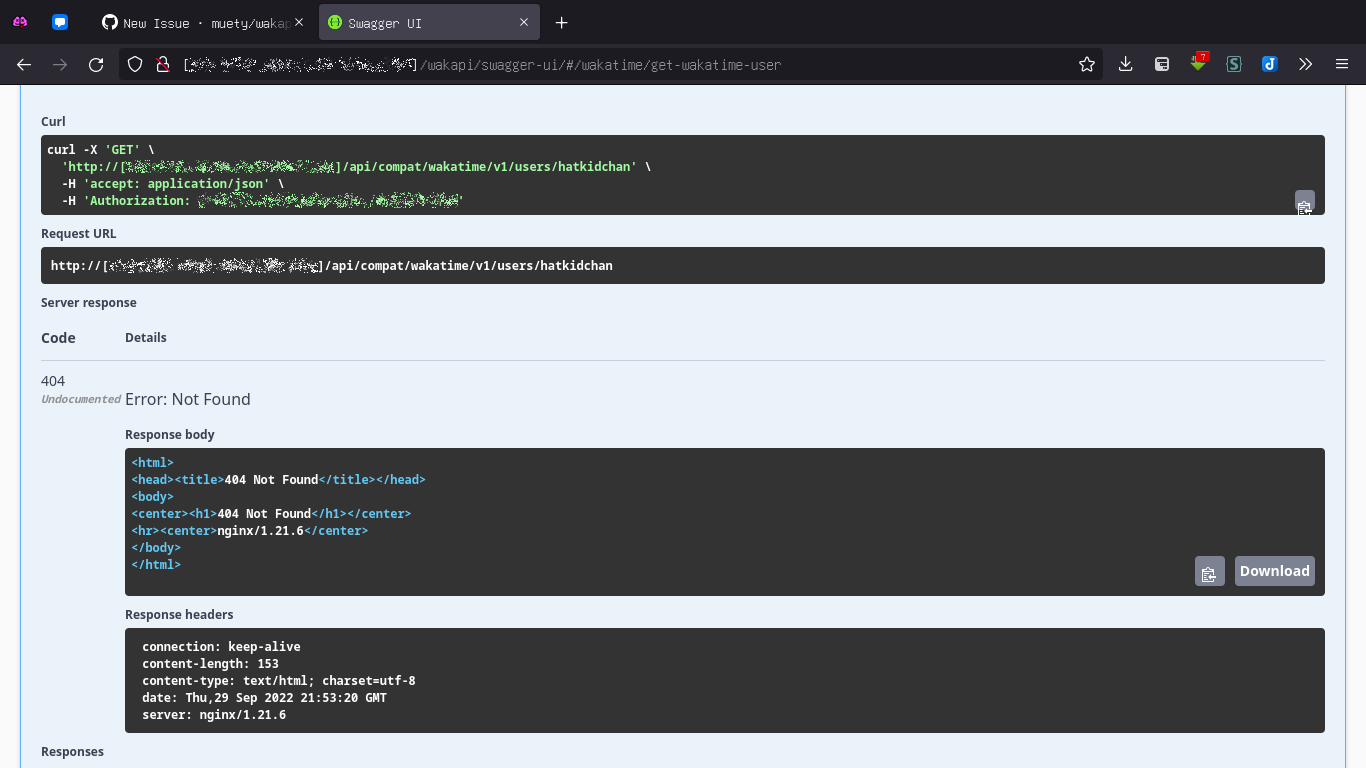Open the sidebars panel icon
The width and height of the screenshot is (1366, 768).
(1161, 63)
